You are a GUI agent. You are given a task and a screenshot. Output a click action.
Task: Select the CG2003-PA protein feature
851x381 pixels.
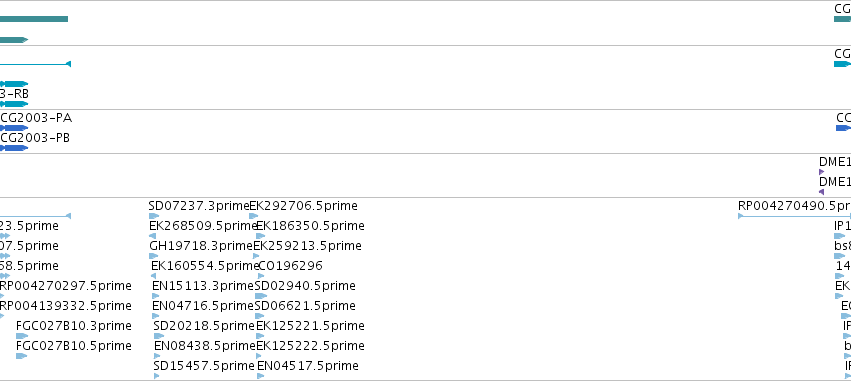14,128
